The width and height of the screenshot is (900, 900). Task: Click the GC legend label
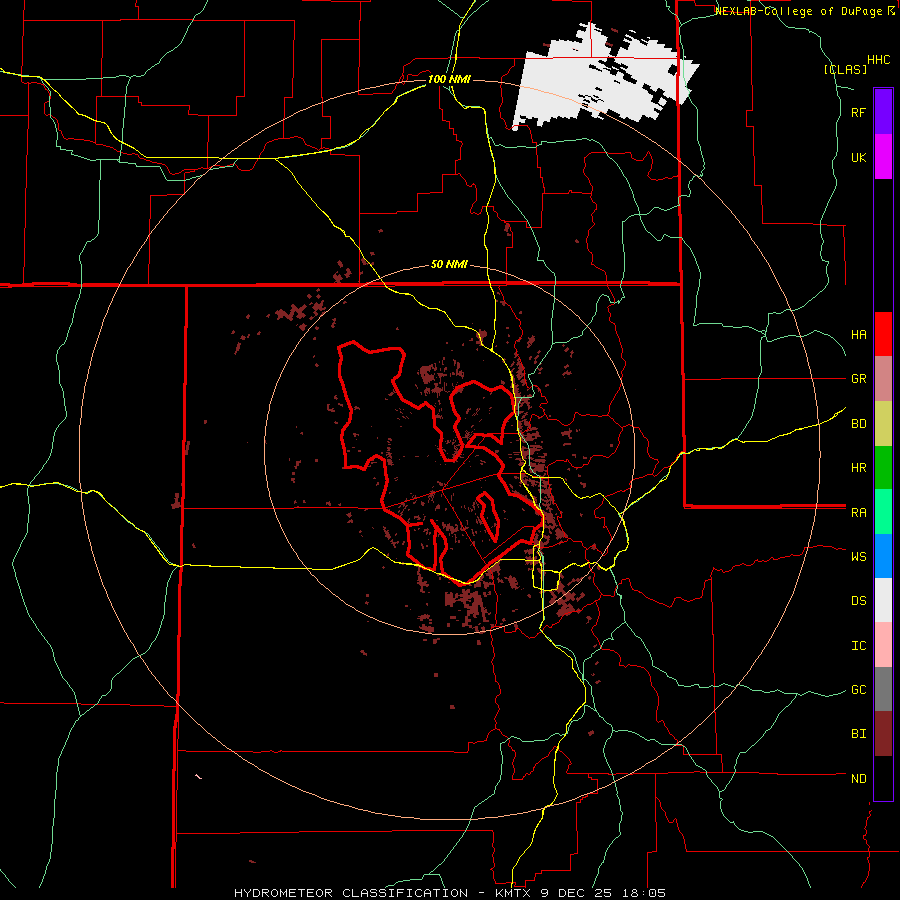click(858, 689)
